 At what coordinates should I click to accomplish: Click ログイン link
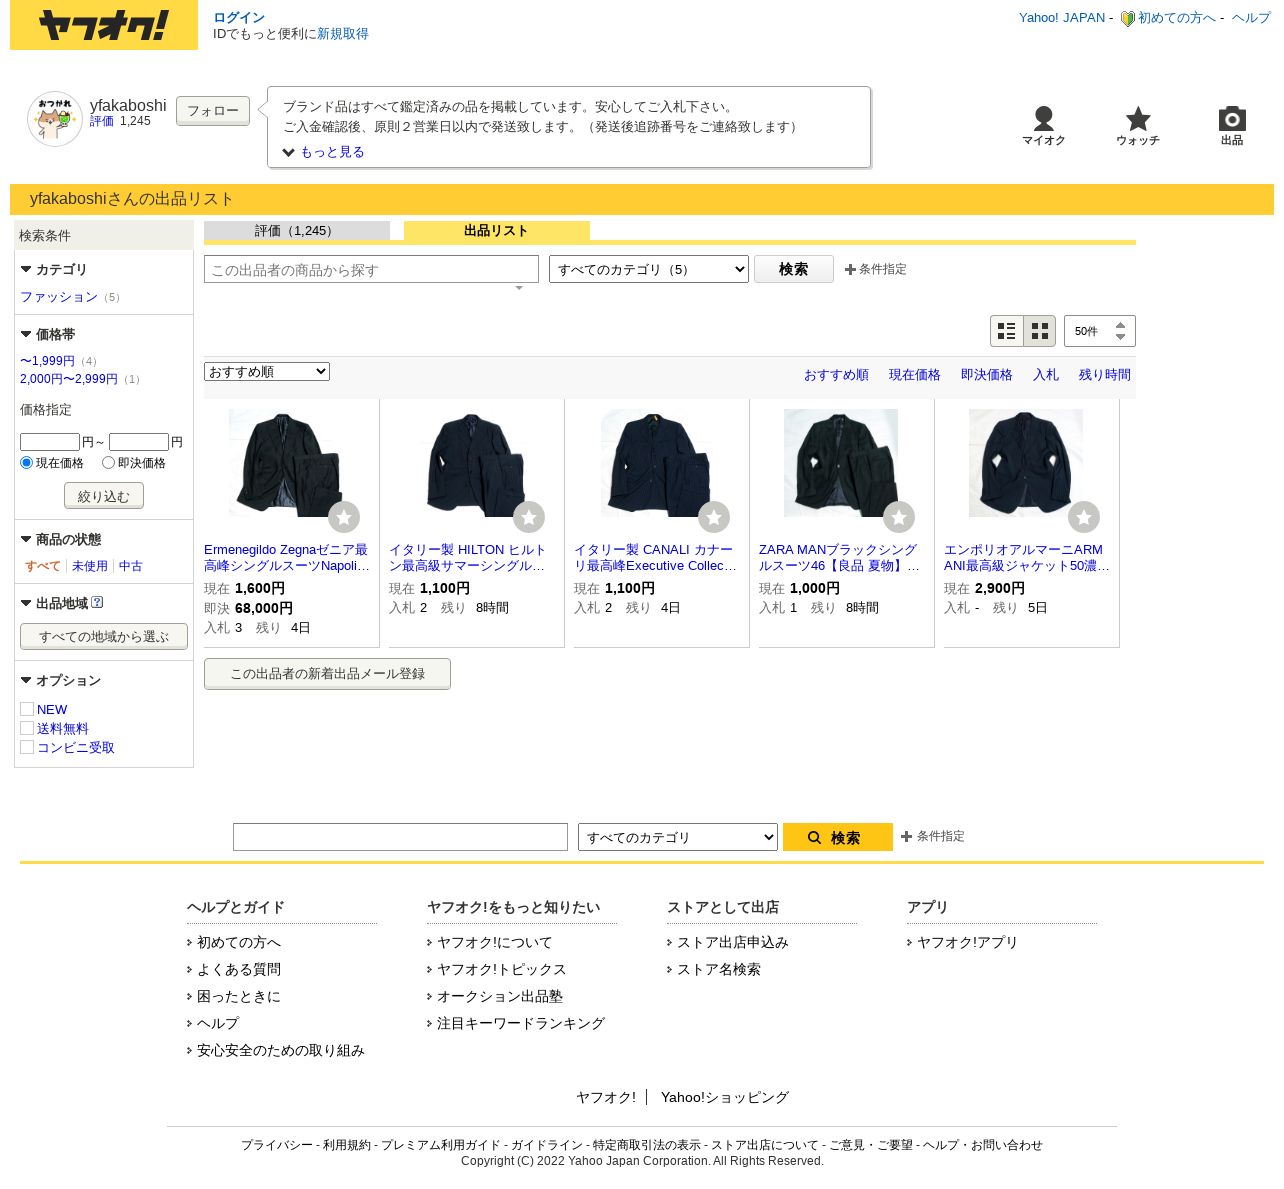click(239, 18)
